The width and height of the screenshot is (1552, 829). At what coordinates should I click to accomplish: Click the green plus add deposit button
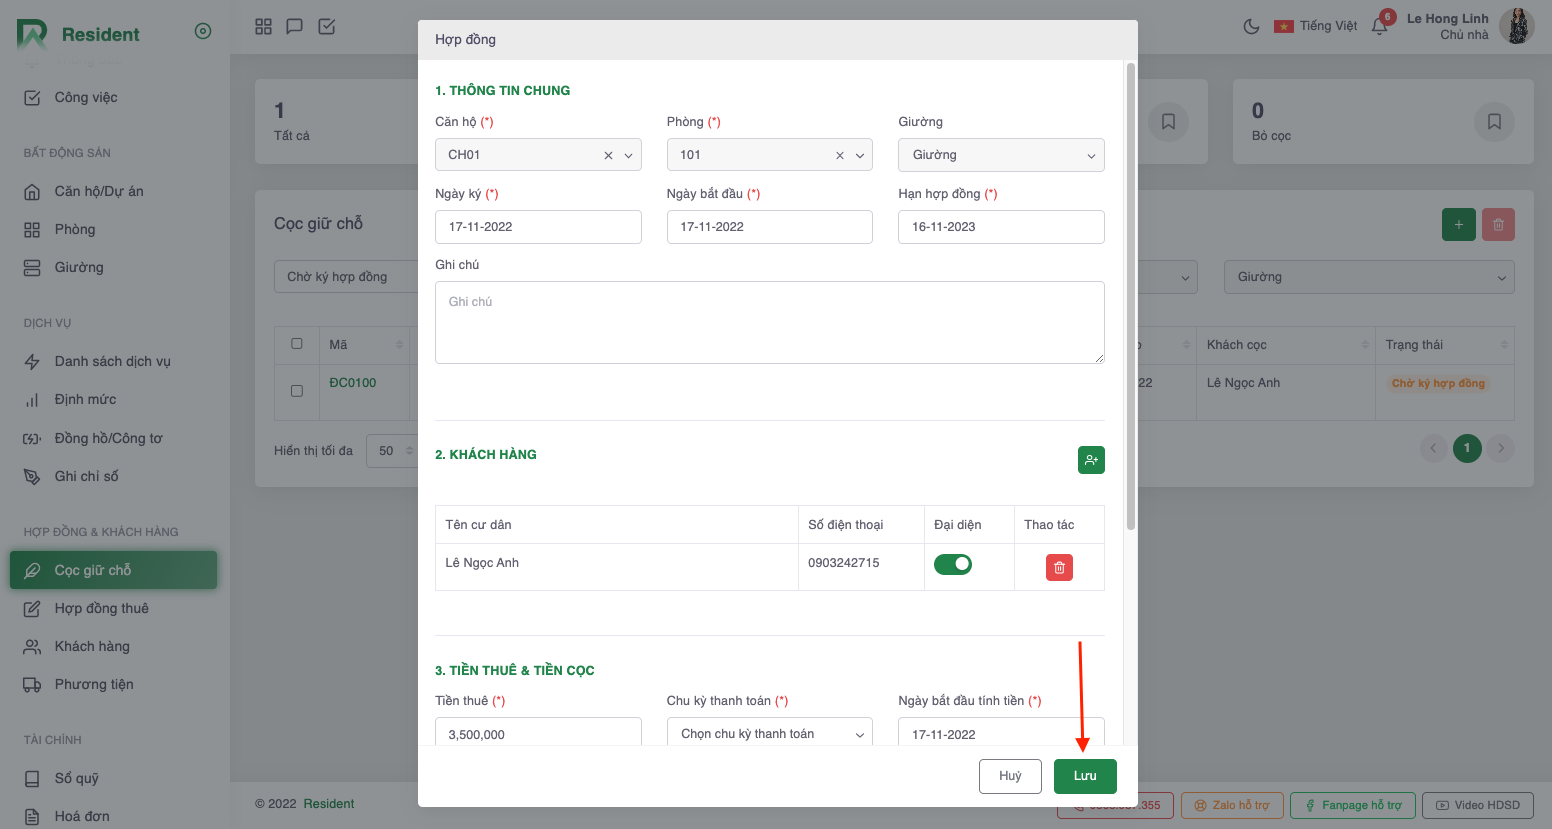[1458, 225]
